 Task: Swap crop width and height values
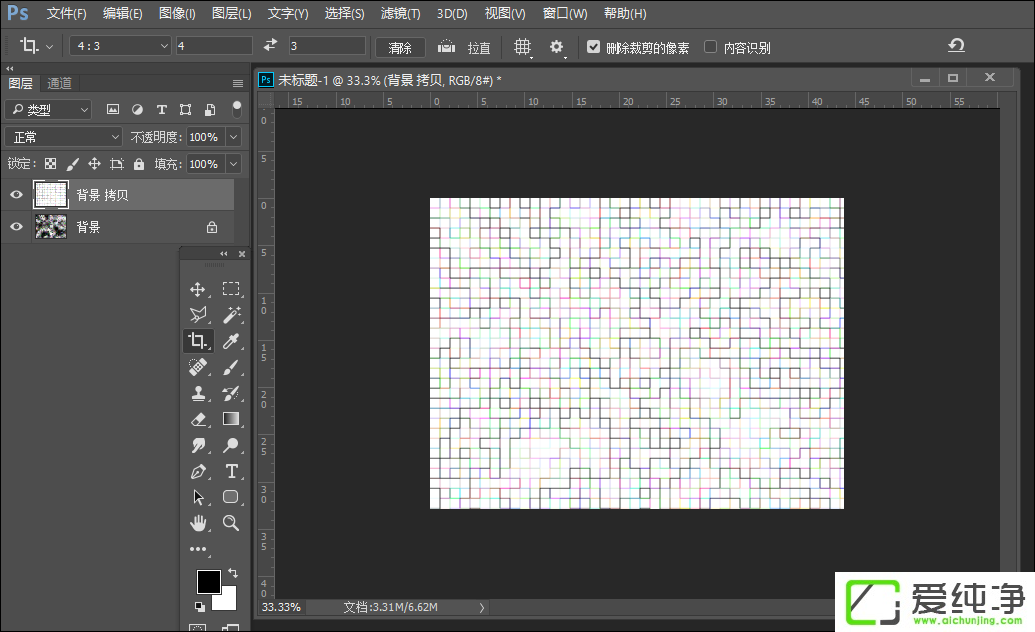click(x=270, y=46)
